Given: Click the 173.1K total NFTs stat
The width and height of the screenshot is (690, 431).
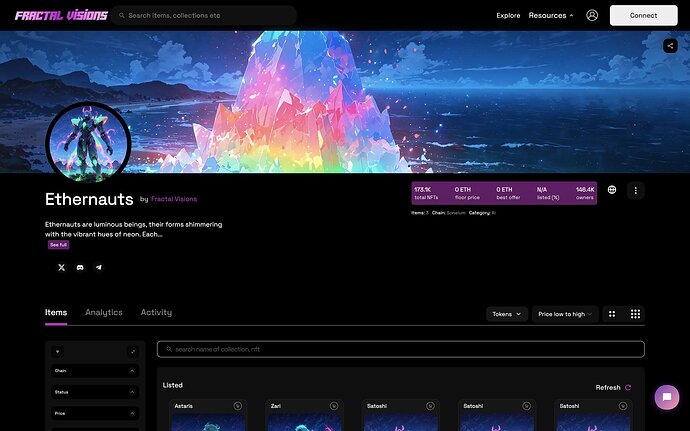Looking at the screenshot, I should [x=426, y=193].
